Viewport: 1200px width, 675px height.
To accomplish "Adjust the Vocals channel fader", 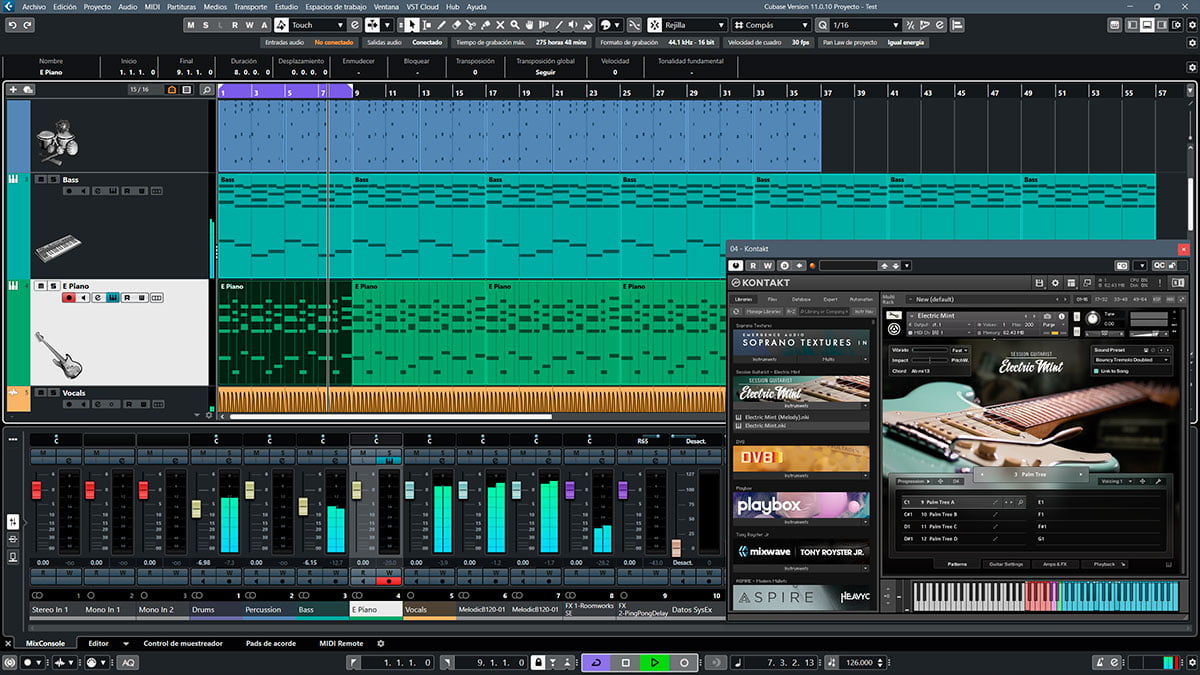I will 409,488.
